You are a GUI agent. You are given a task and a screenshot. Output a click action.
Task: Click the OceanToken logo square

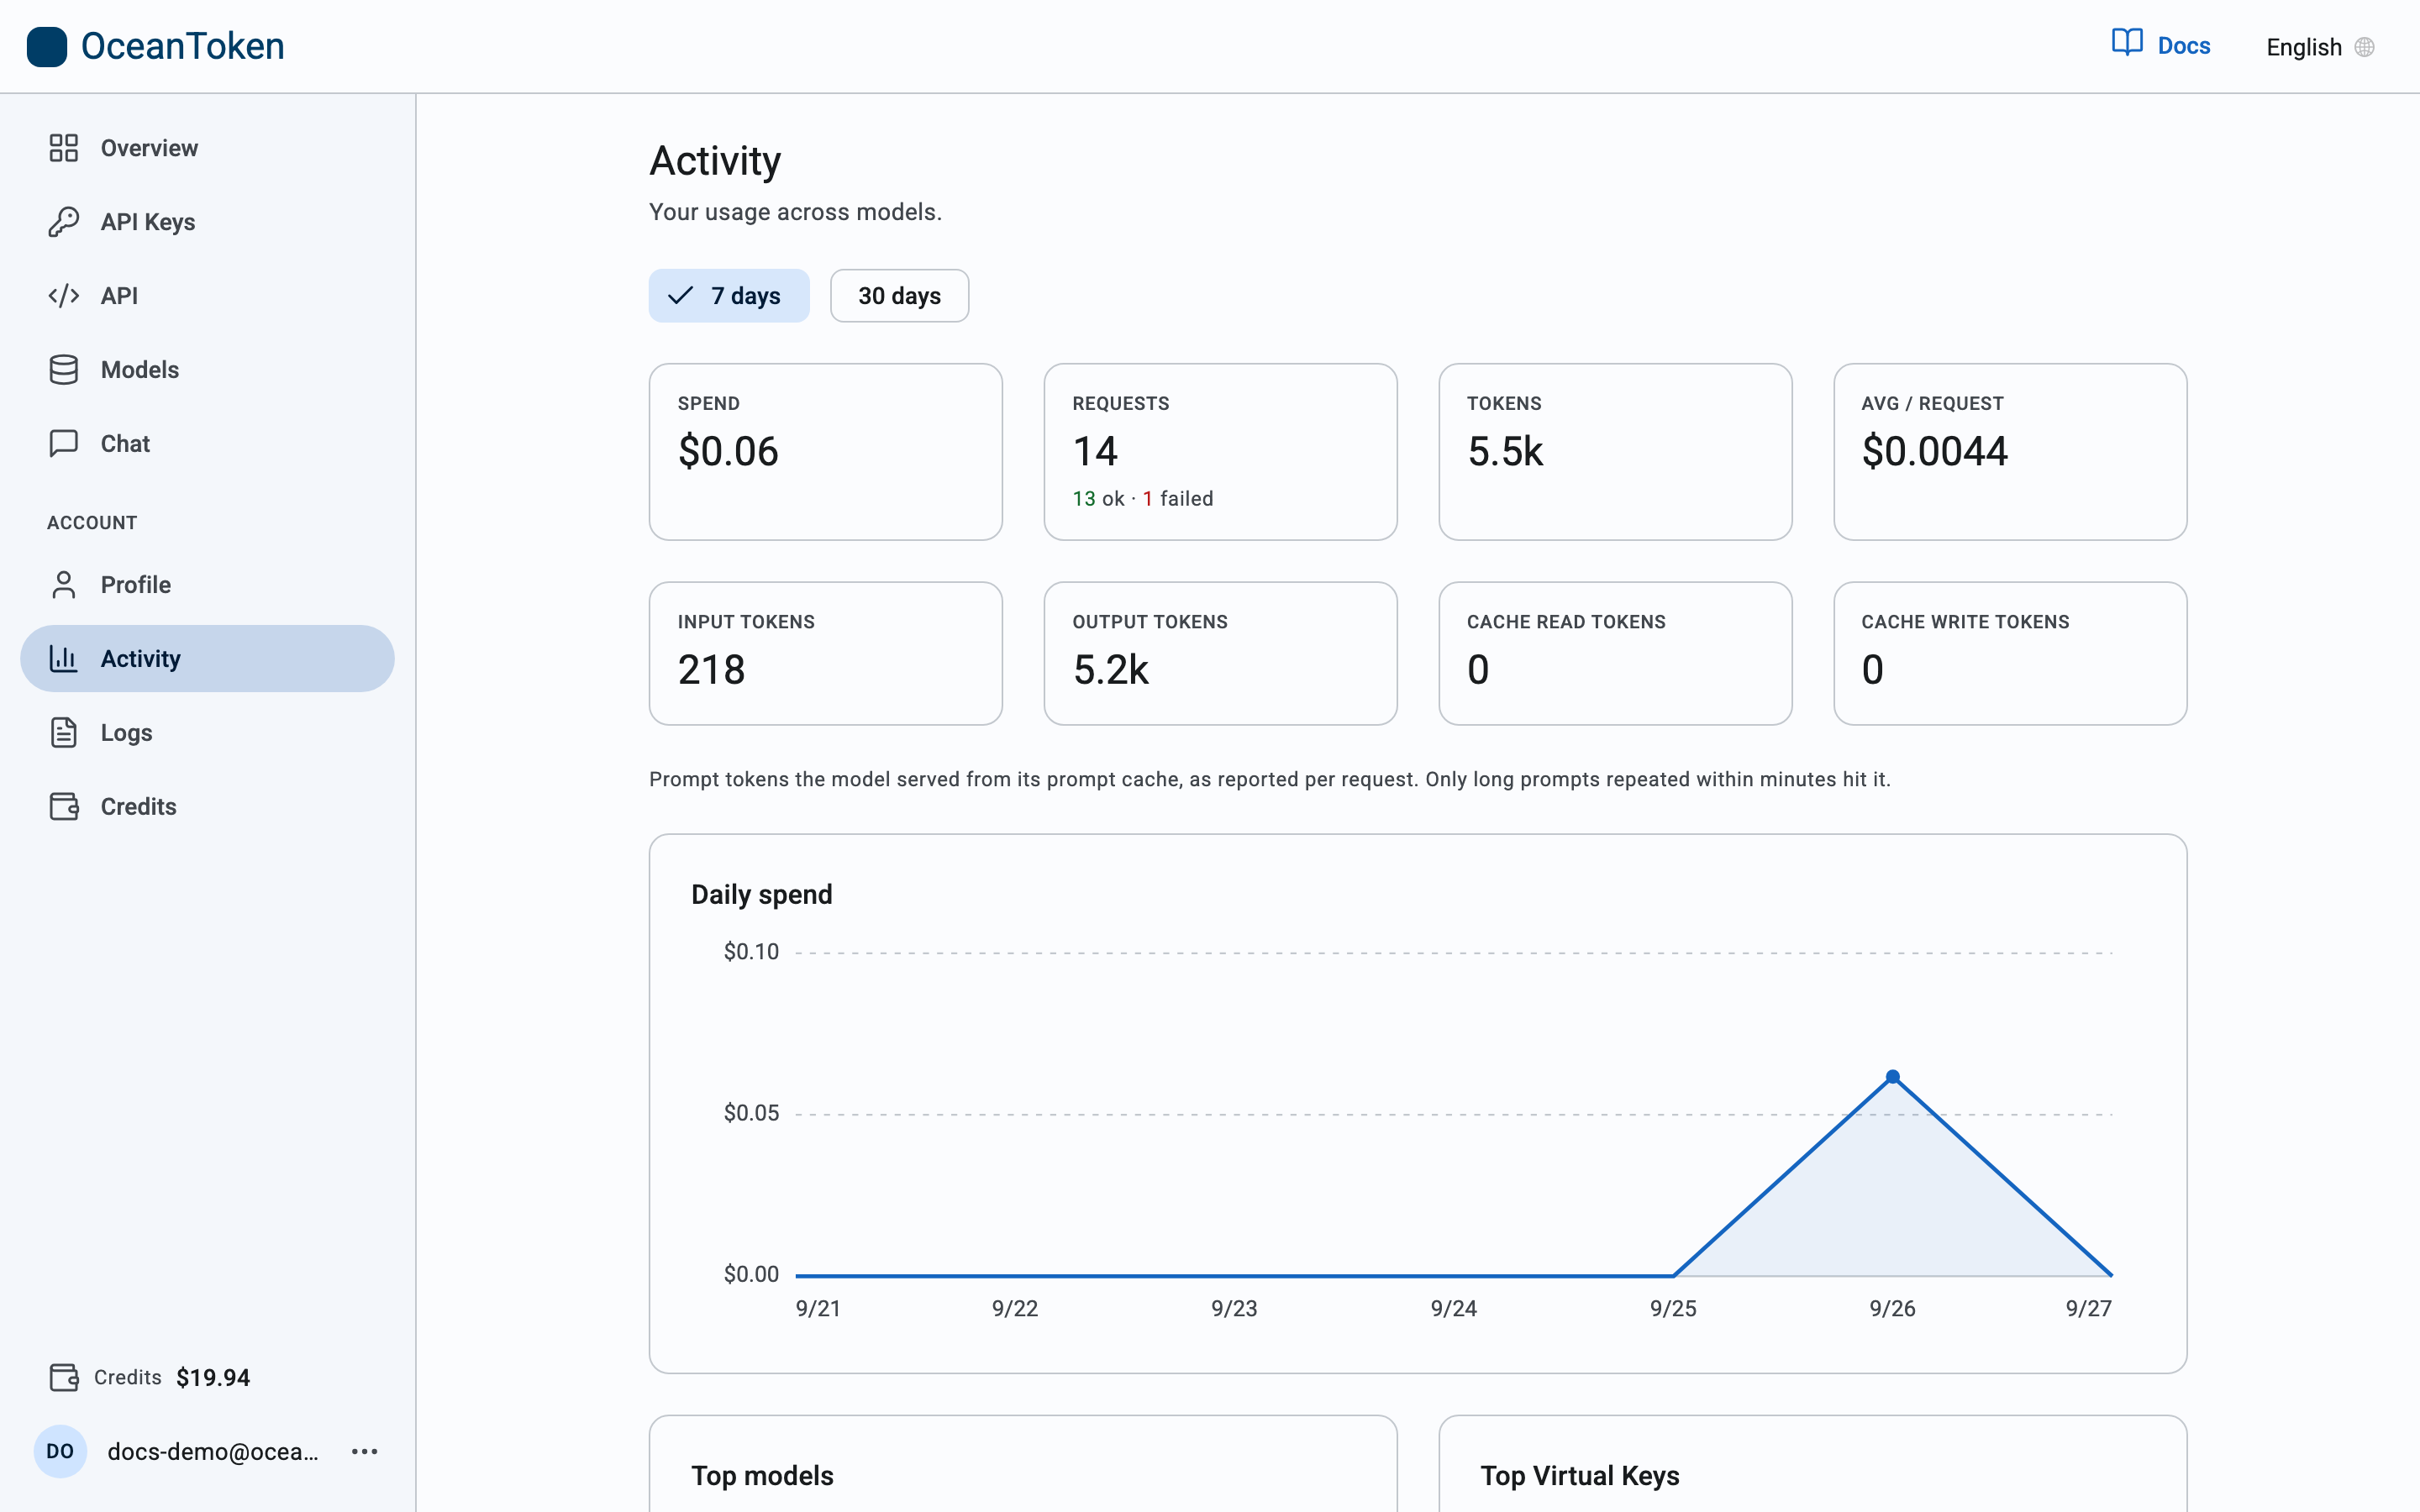pyautogui.click(x=47, y=46)
